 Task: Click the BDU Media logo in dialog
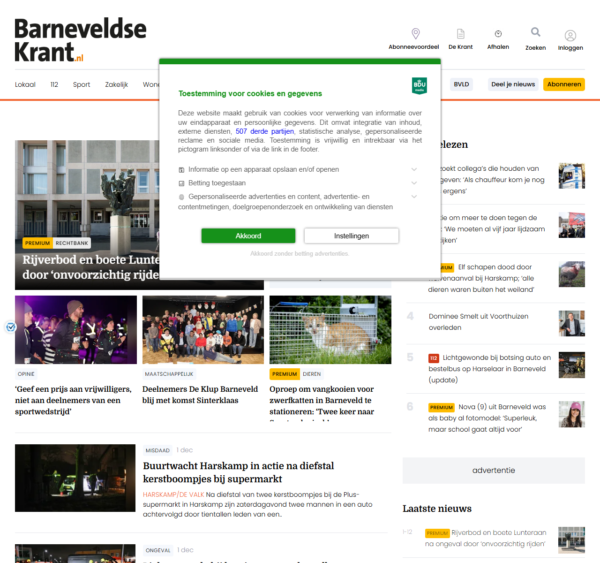tap(419, 85)
